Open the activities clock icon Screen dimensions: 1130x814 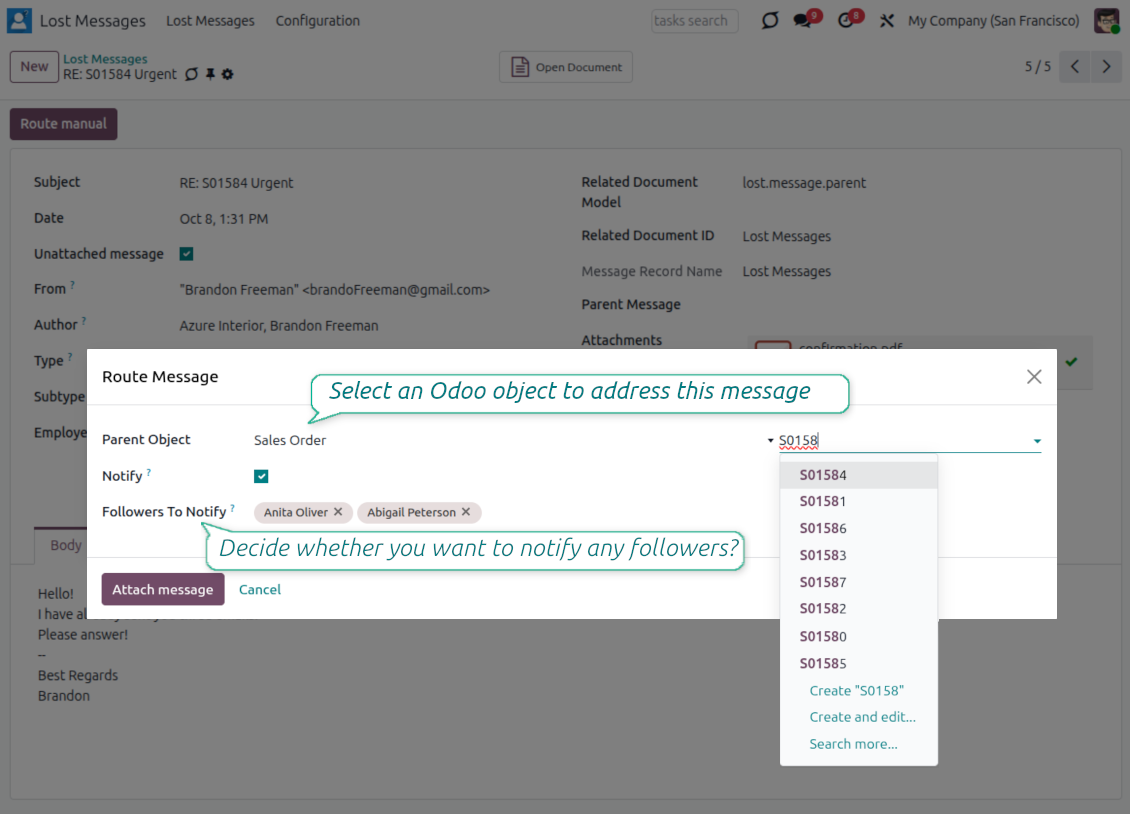tap(845, 20)
